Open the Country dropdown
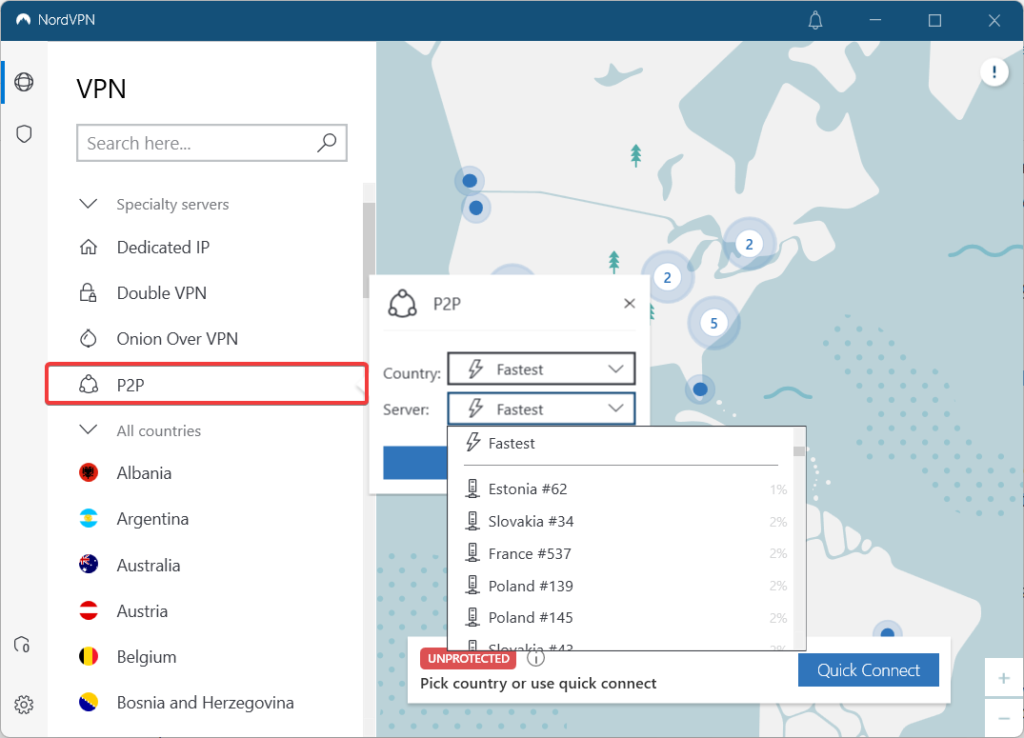Viewport: 1024px width, 738px height. coord(540,369)
